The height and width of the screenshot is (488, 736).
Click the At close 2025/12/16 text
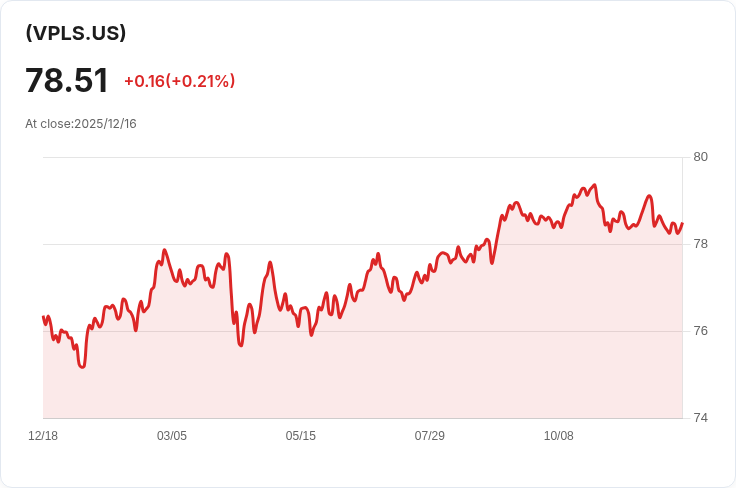81,124
